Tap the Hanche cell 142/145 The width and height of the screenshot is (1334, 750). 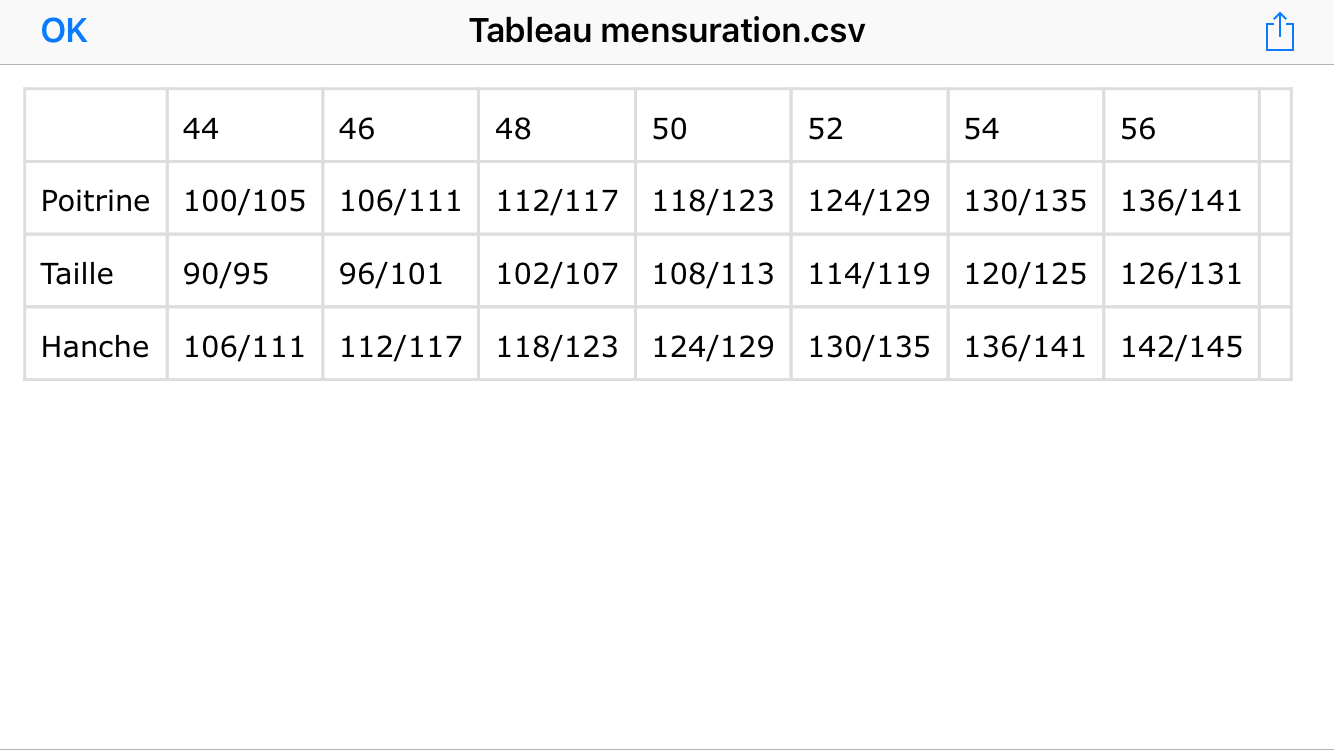pos(1181,346)
